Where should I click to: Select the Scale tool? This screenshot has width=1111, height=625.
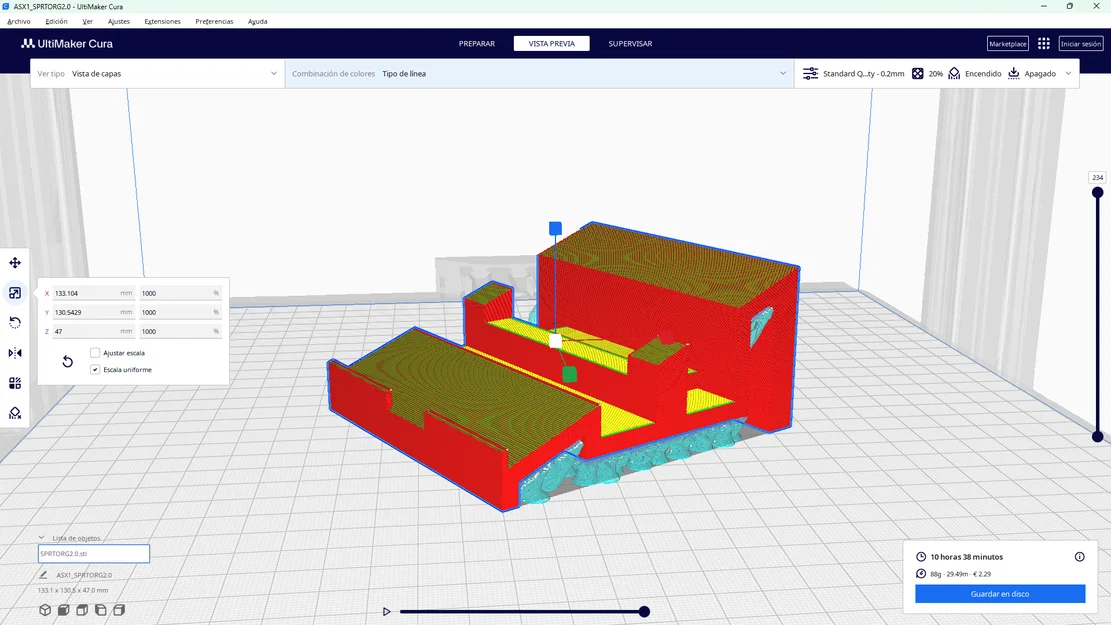pos(14,292)
